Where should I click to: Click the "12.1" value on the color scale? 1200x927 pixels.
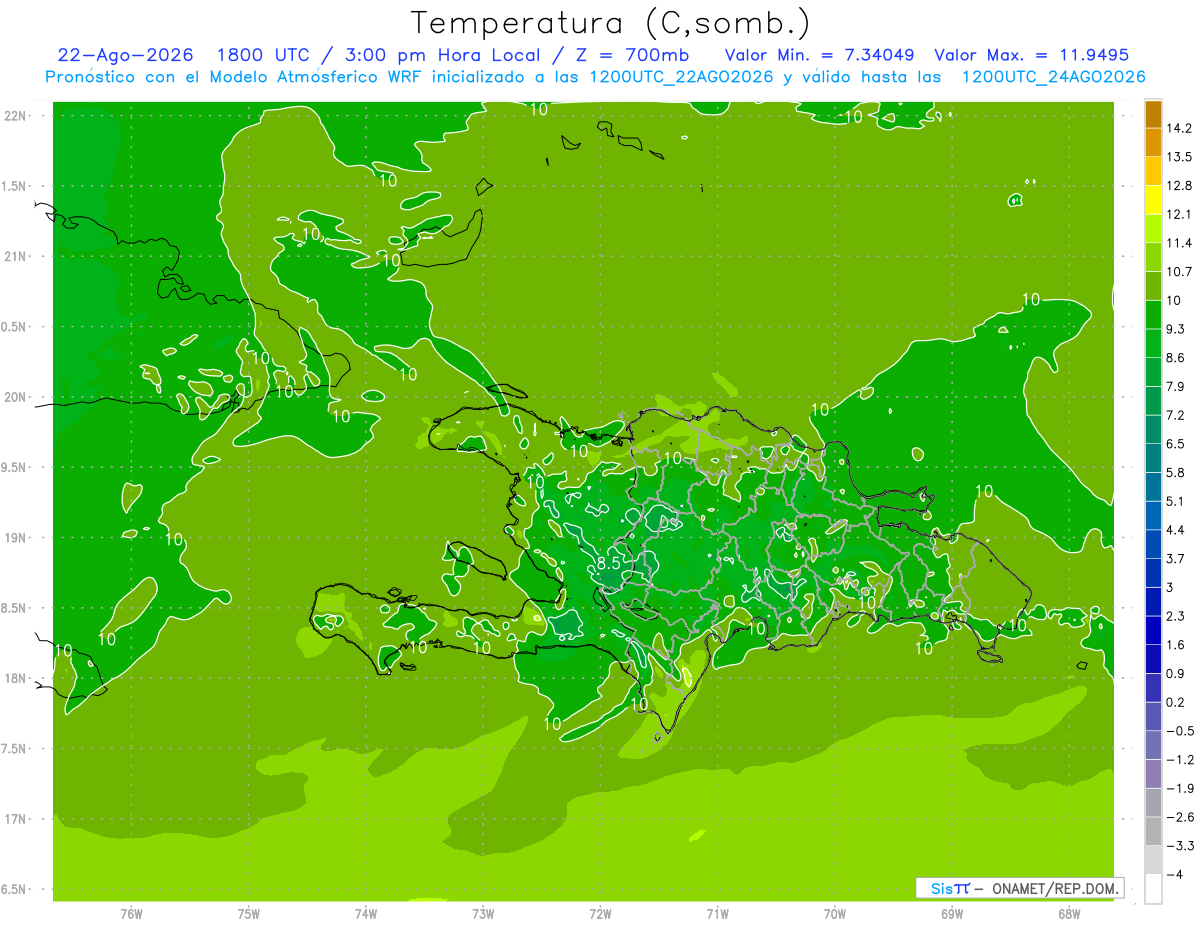[1179, 214]
